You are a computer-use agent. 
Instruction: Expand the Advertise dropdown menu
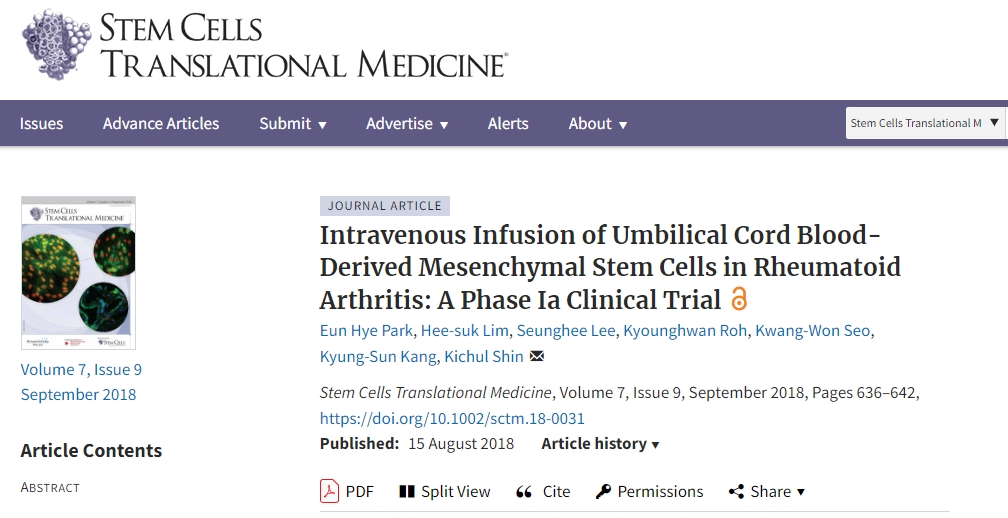407,124
